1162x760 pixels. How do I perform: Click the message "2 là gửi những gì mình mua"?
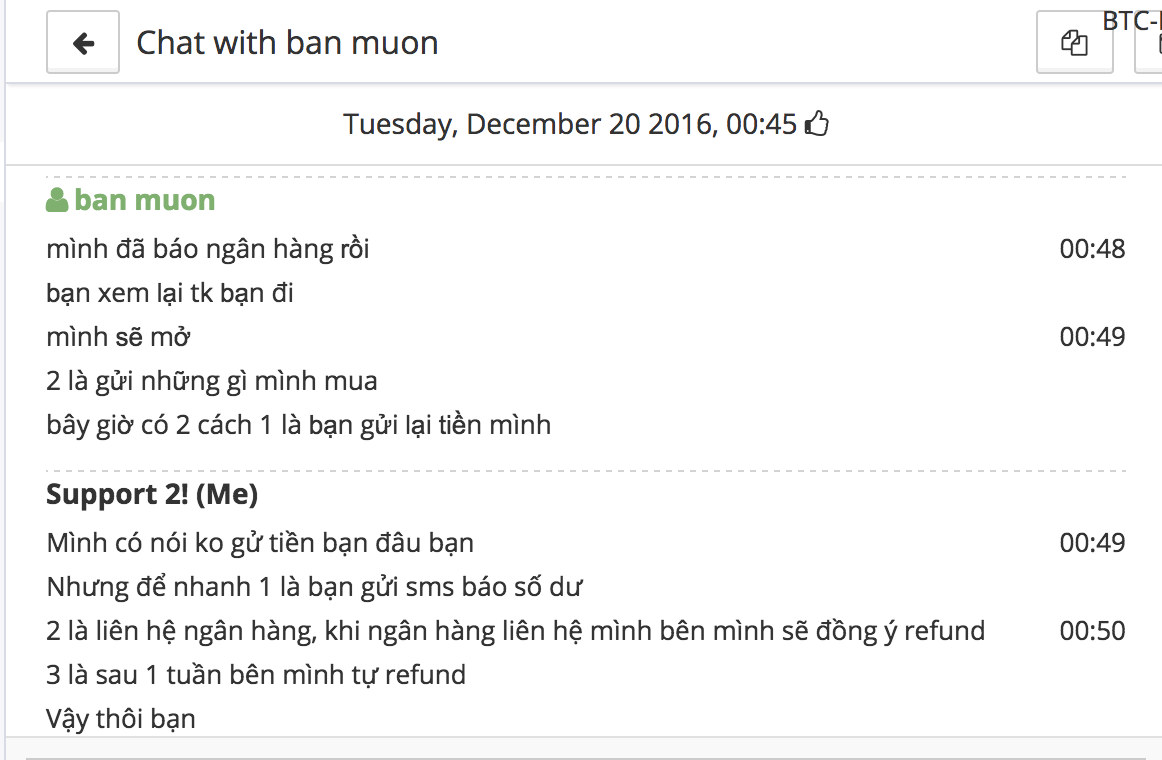click(212, 381)
